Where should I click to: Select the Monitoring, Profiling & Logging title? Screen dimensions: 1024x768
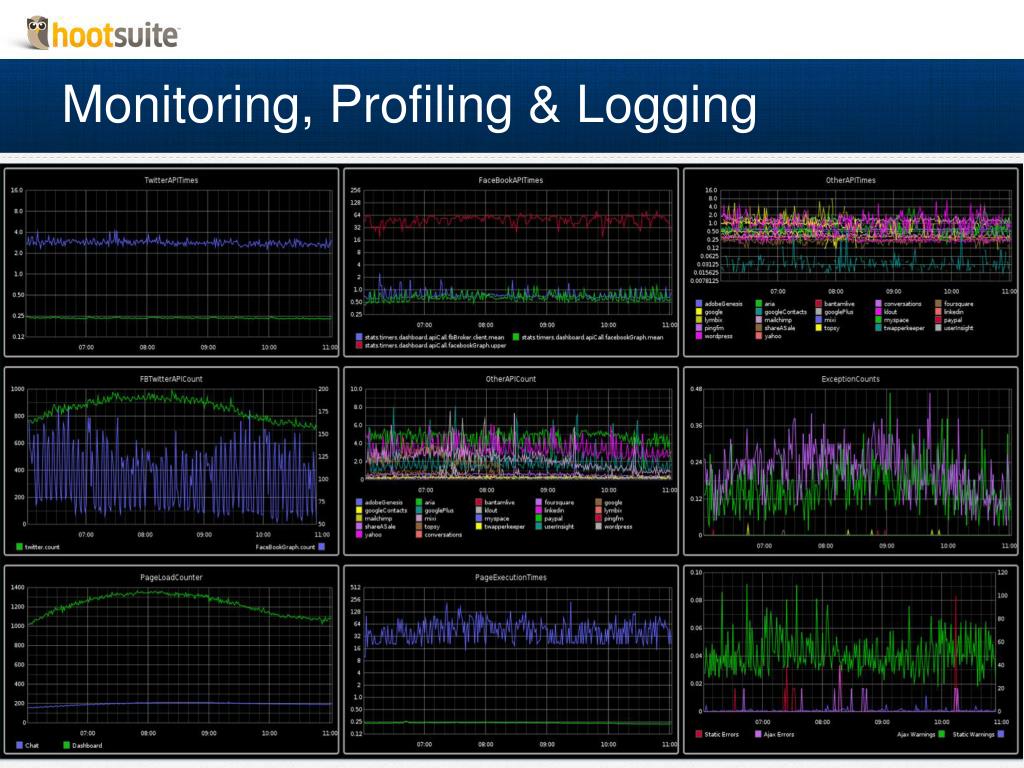pos(409,104)
